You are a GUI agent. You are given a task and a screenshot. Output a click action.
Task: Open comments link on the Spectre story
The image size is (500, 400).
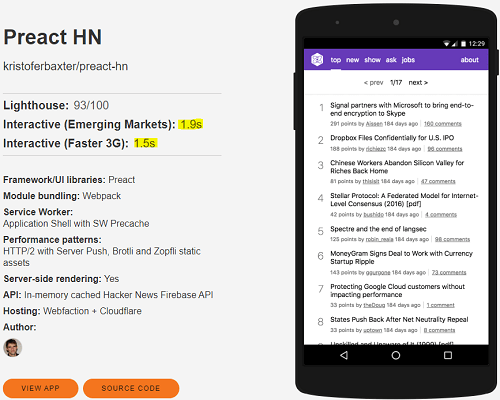click(452, 239)
